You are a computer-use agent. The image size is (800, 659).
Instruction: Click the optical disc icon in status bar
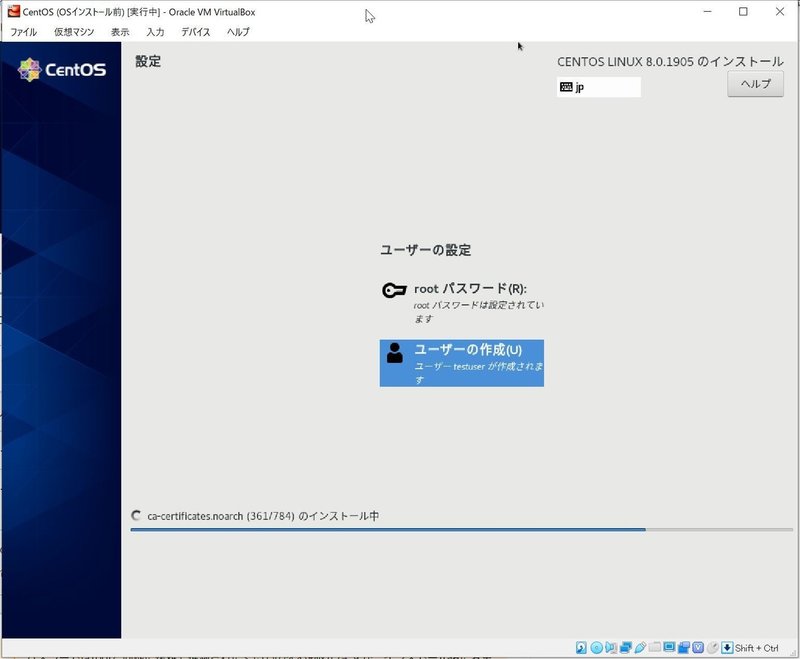pyautogui.click(x=596, y=648)
